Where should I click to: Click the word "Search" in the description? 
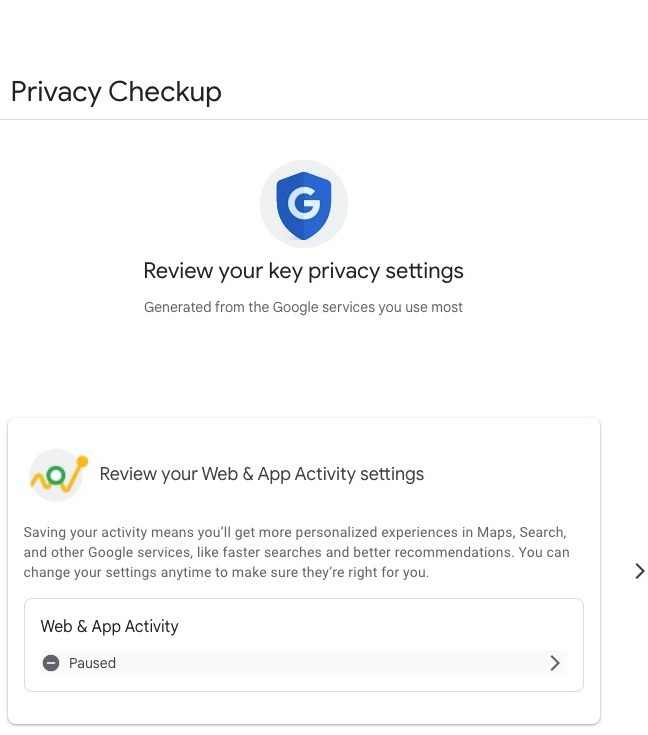tap(541, 532)
